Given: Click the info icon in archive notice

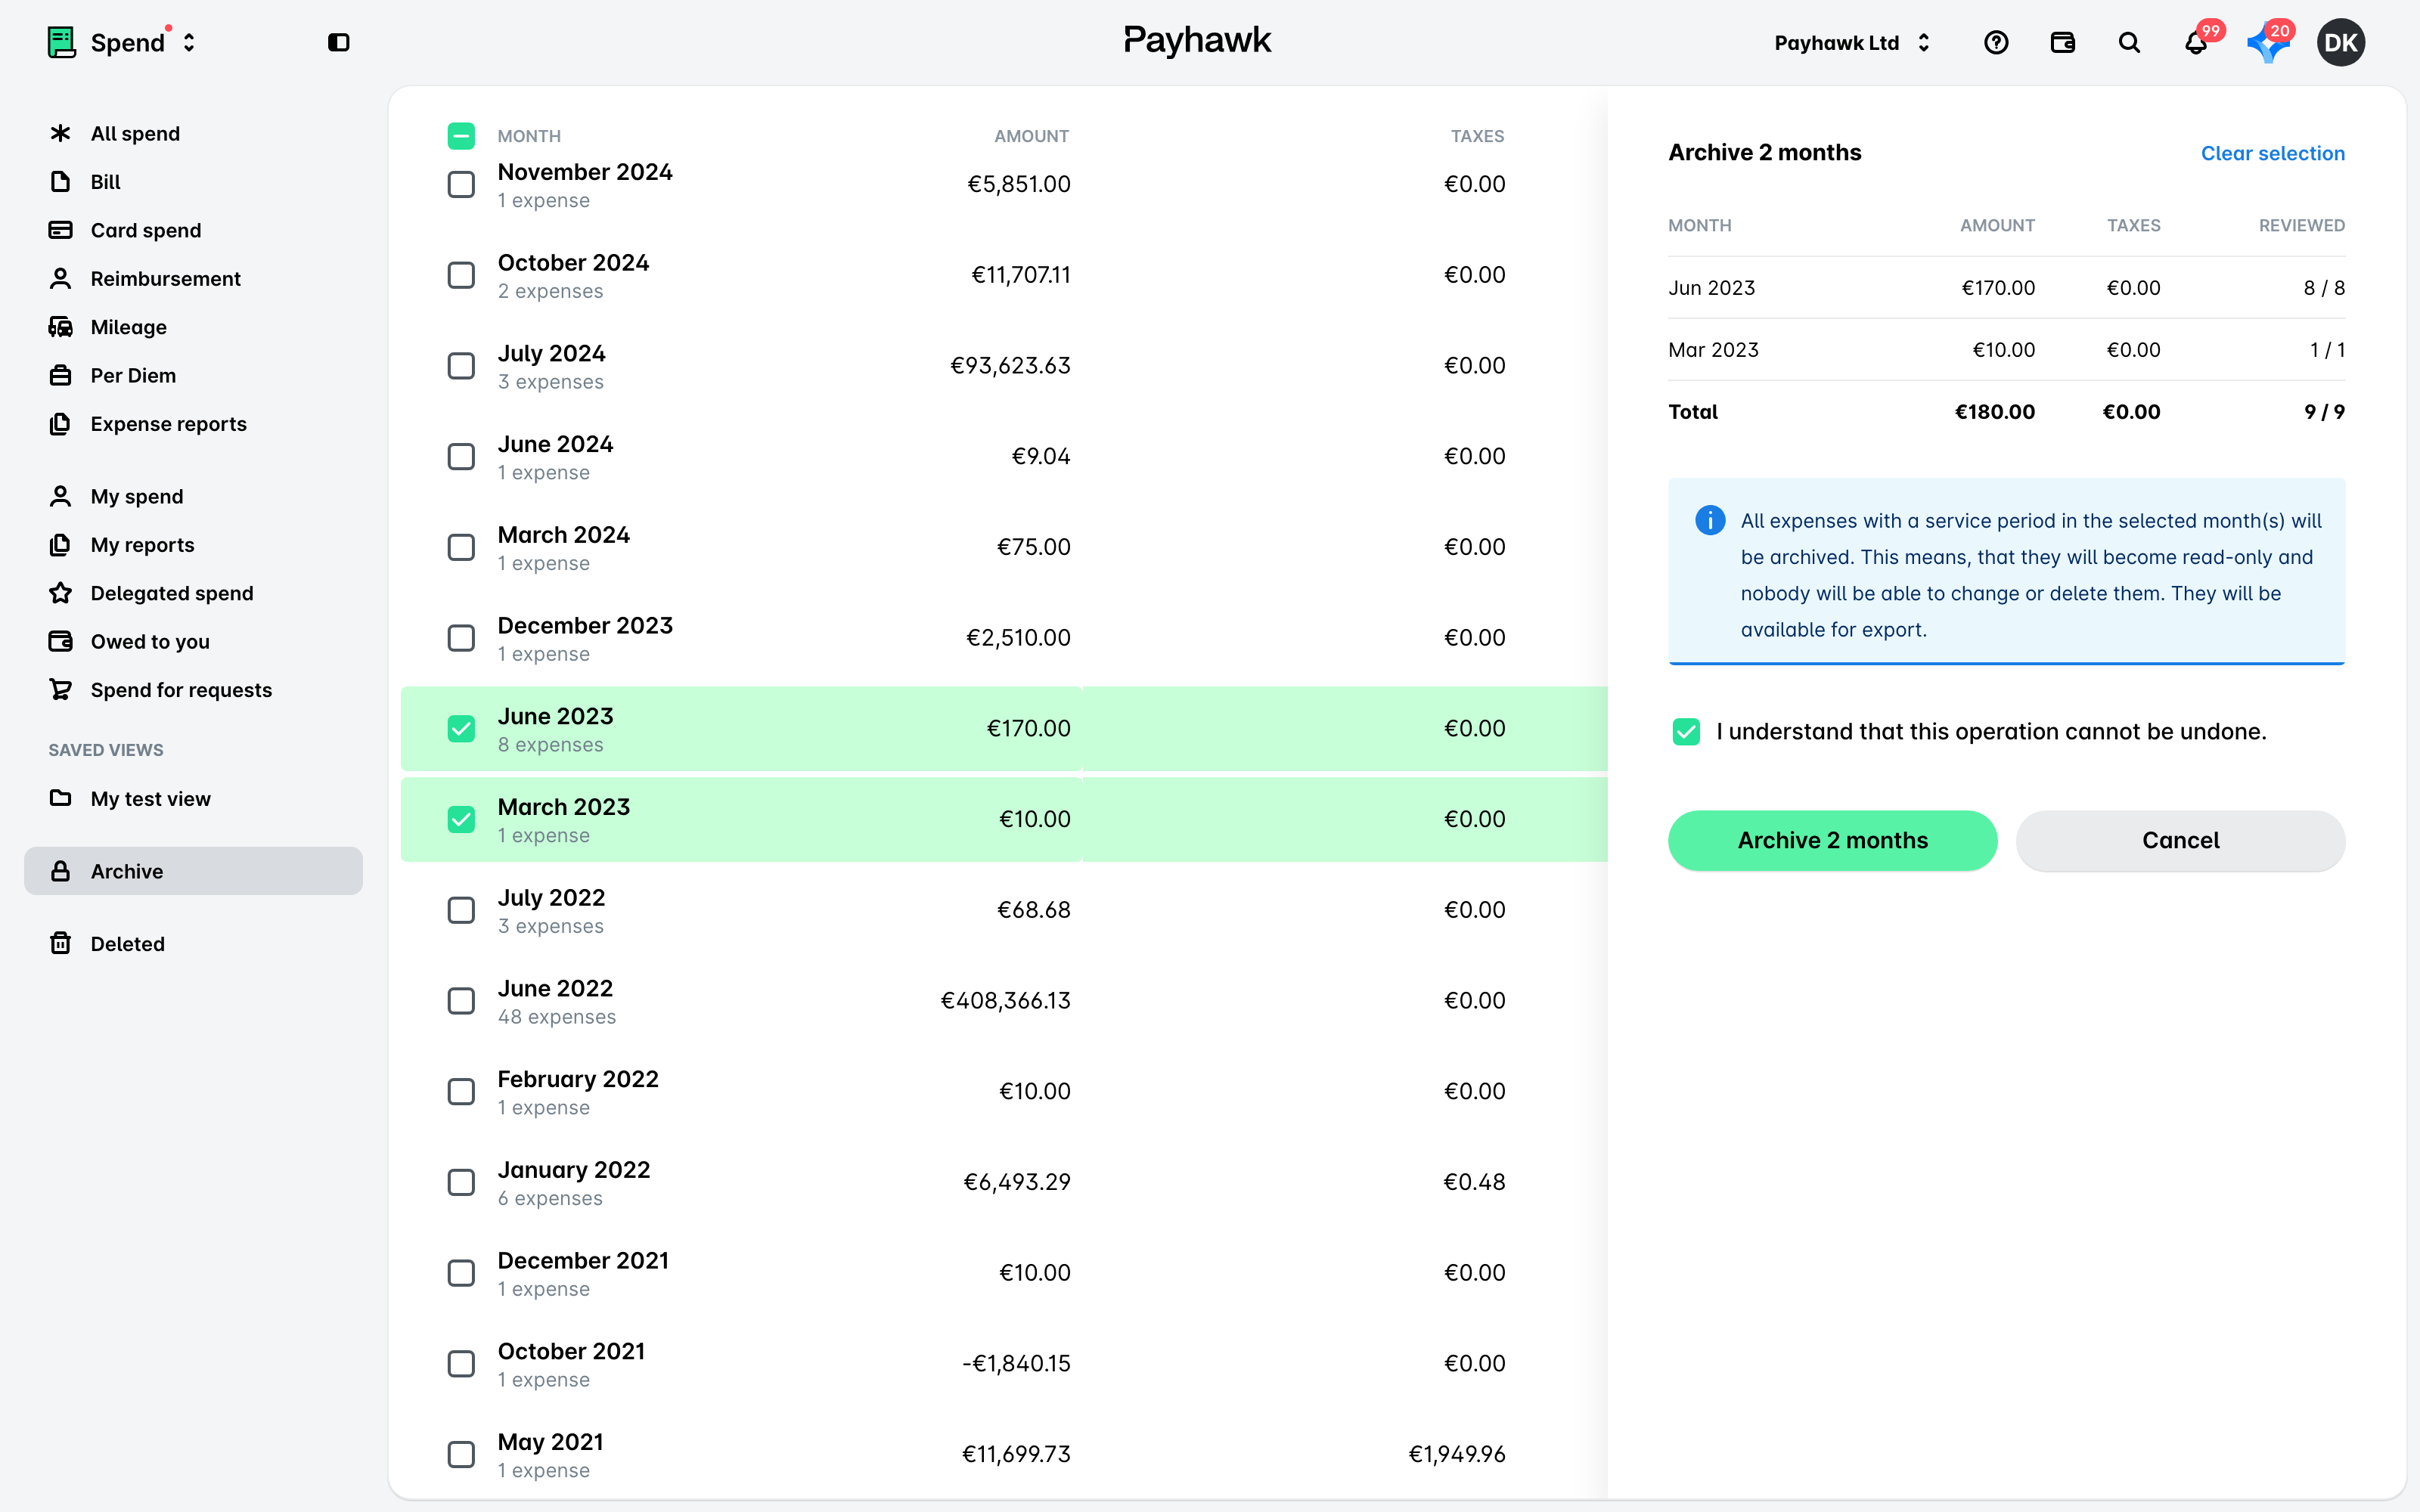Looking at the screenshot, I should pyautogui.click(x=1710, y=520).
